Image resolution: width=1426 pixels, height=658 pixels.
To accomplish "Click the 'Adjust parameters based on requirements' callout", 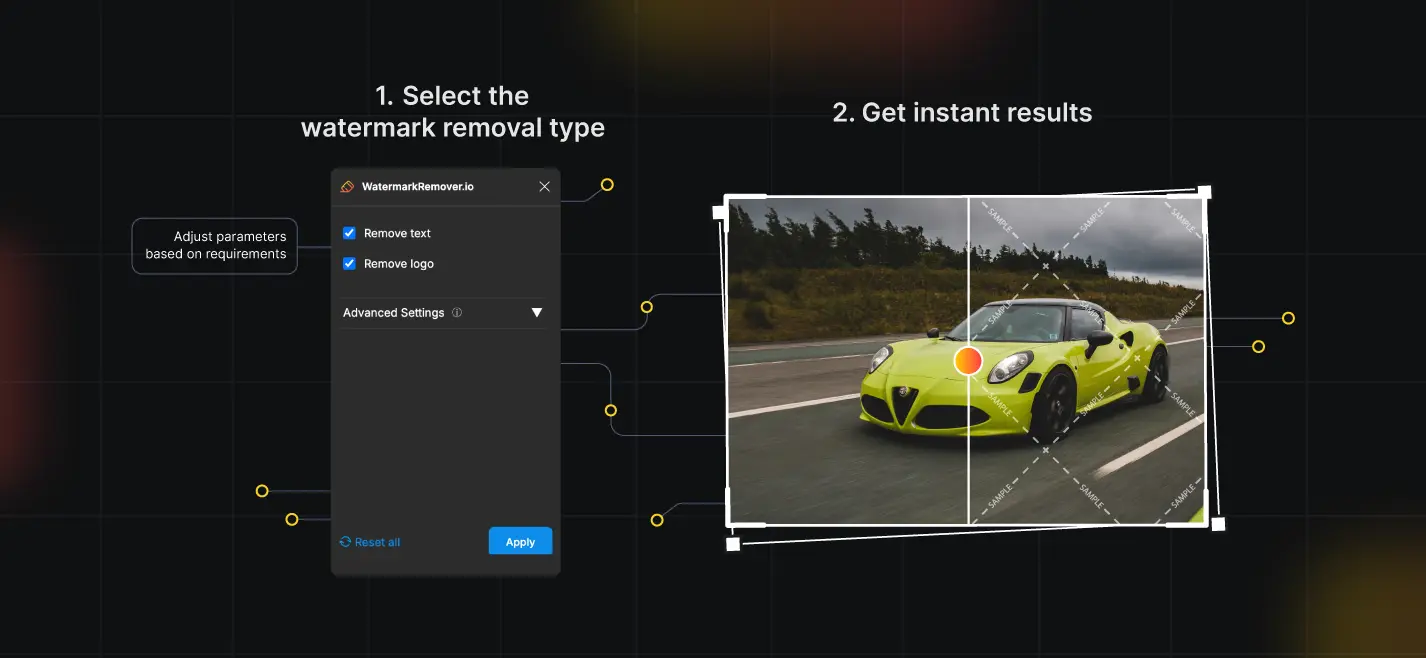I will coord(215,246).
